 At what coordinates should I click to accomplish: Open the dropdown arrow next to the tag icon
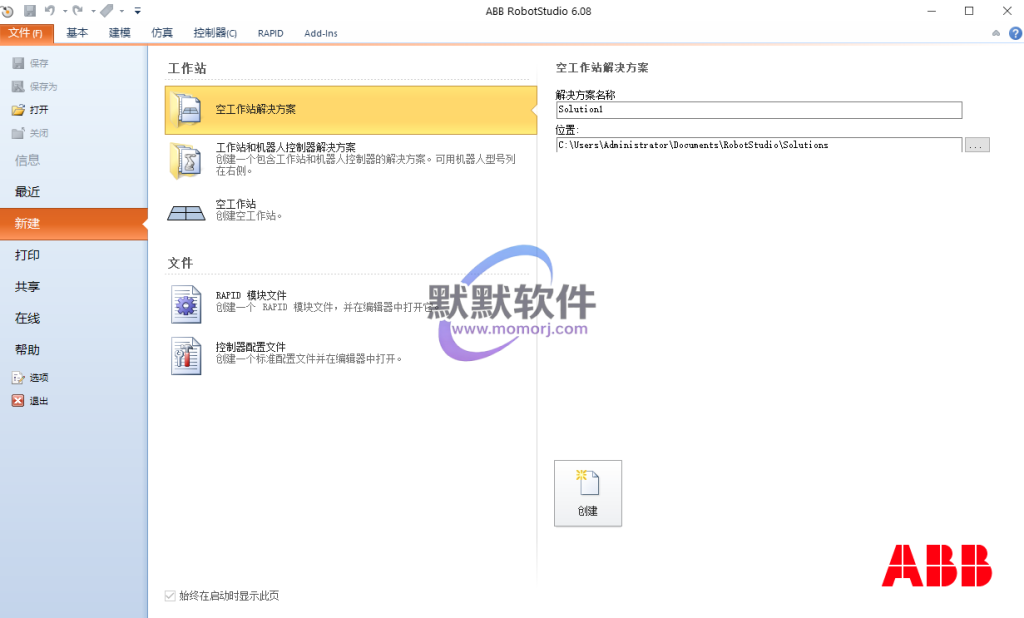tap(121, 11)
